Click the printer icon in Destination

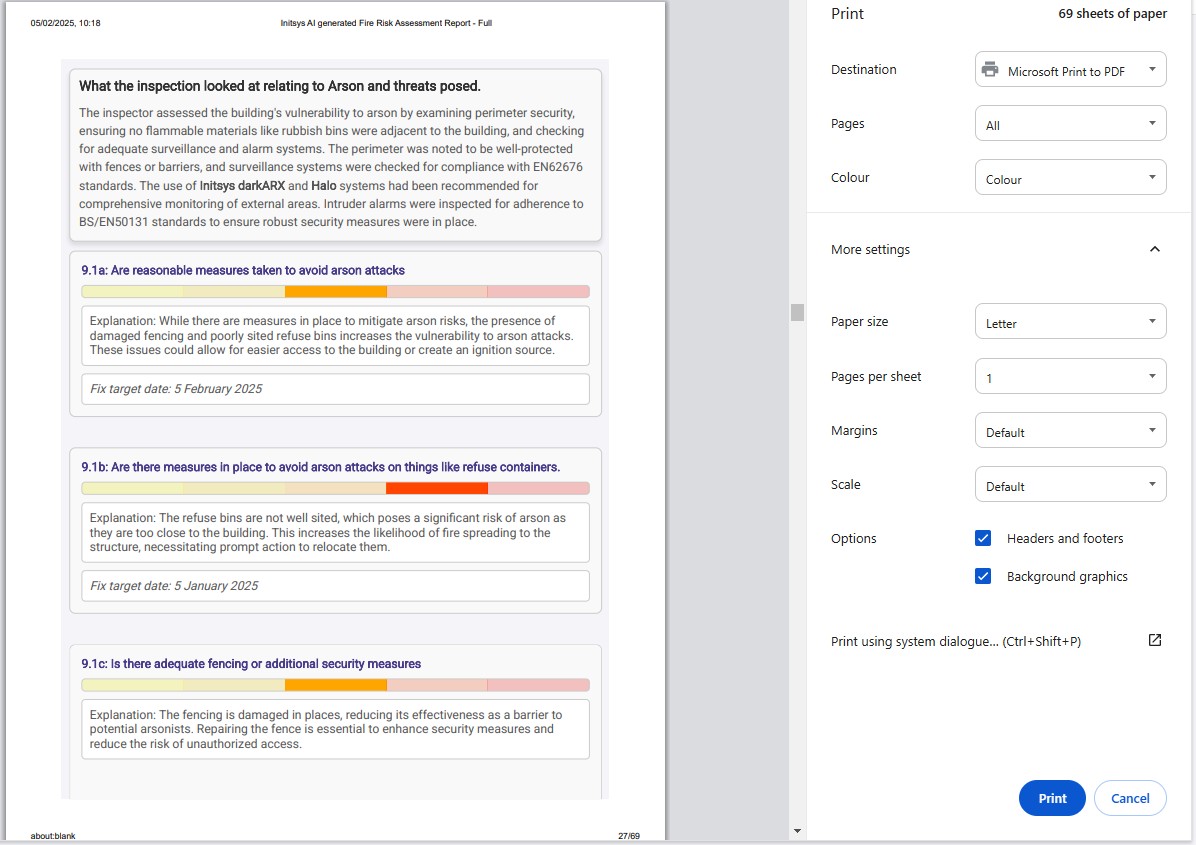point(990,69)
